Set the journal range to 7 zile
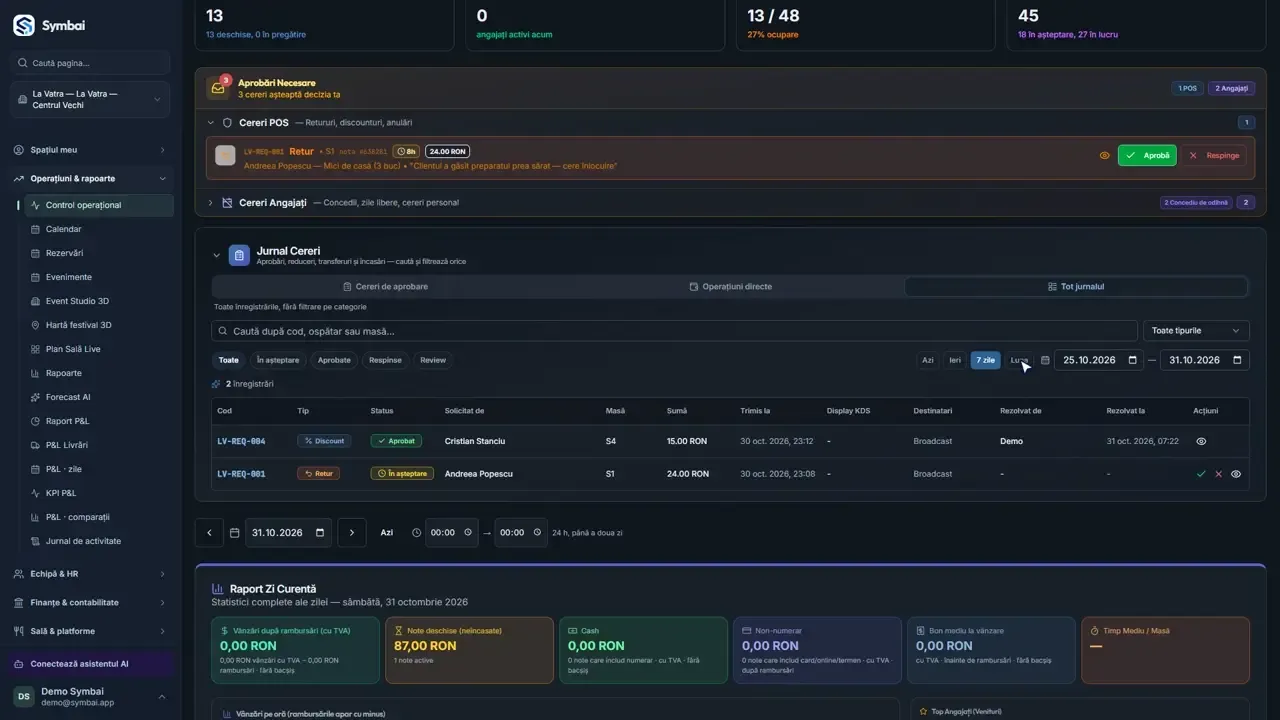The image size is (1280, 720). click(985, 360)
